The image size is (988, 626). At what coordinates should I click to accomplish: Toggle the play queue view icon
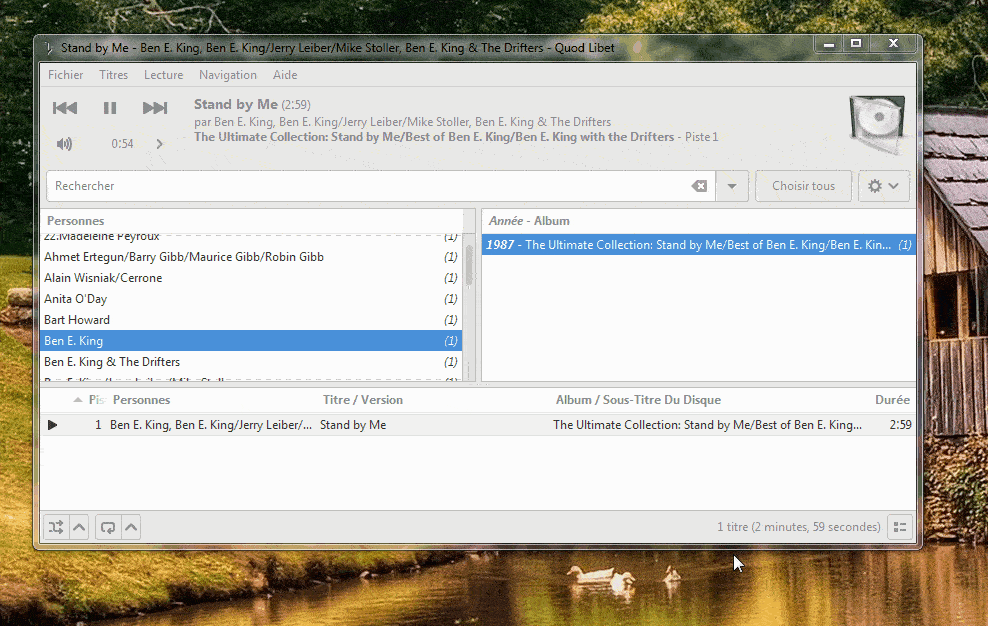tap(900, 527)
